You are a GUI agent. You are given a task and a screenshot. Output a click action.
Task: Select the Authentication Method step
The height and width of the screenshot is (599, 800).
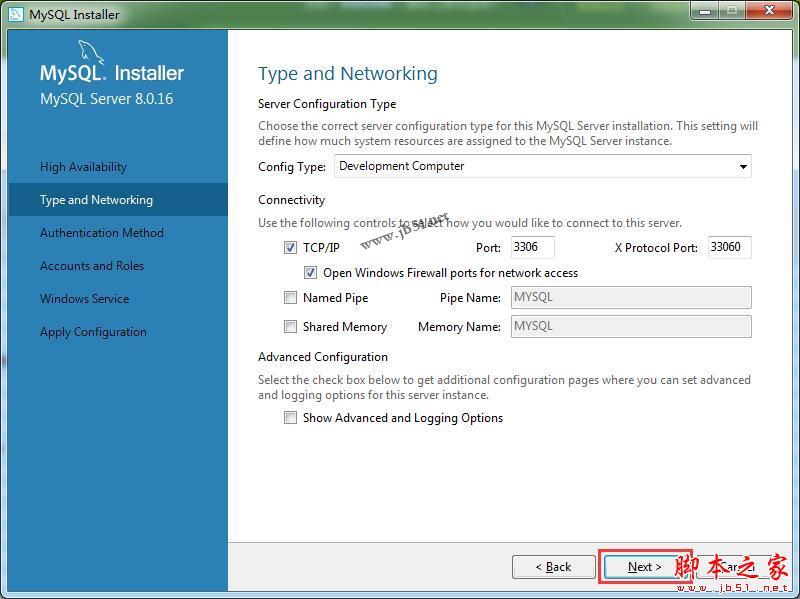(103, 232)
